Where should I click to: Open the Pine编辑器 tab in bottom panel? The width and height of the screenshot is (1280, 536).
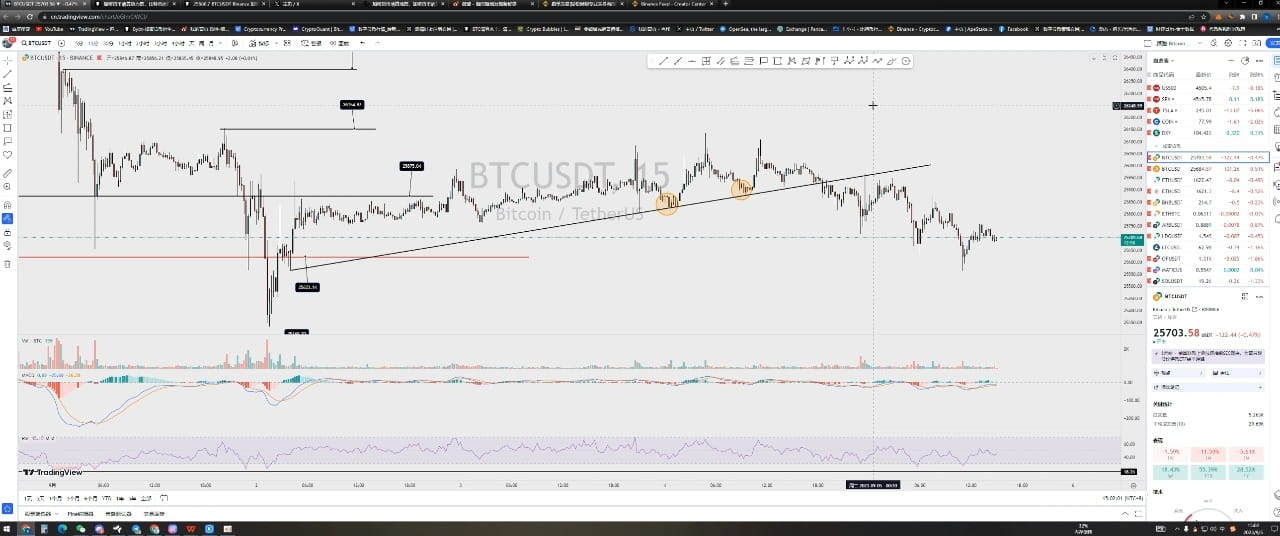click(x=80, y=514)
